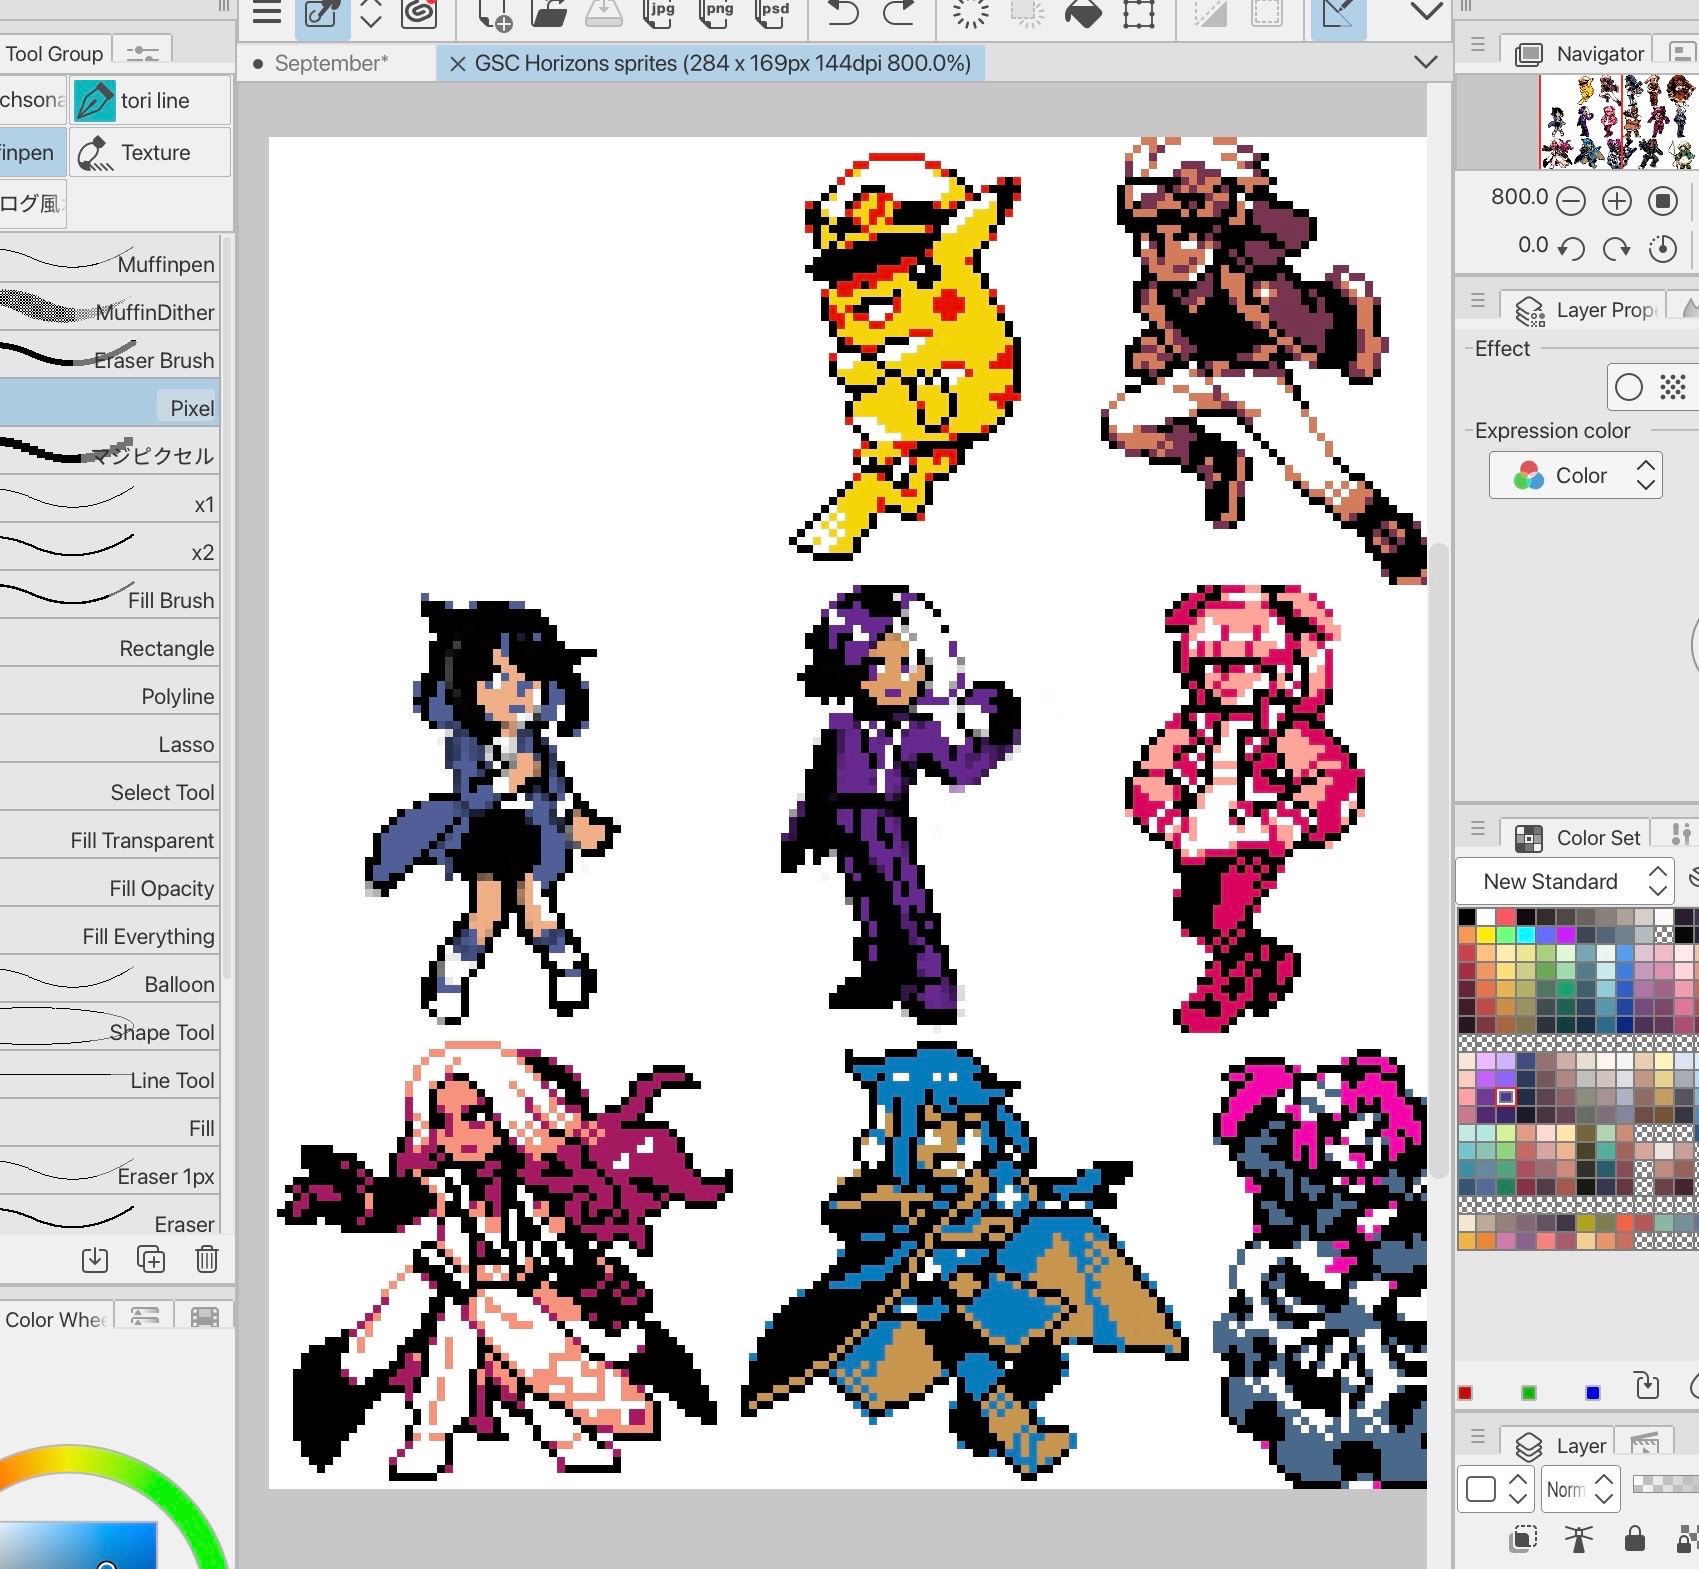Click the Redo arrow in the command bar
The height and width of the screenshot is (1569, 1699).
[x=898, y=12]
